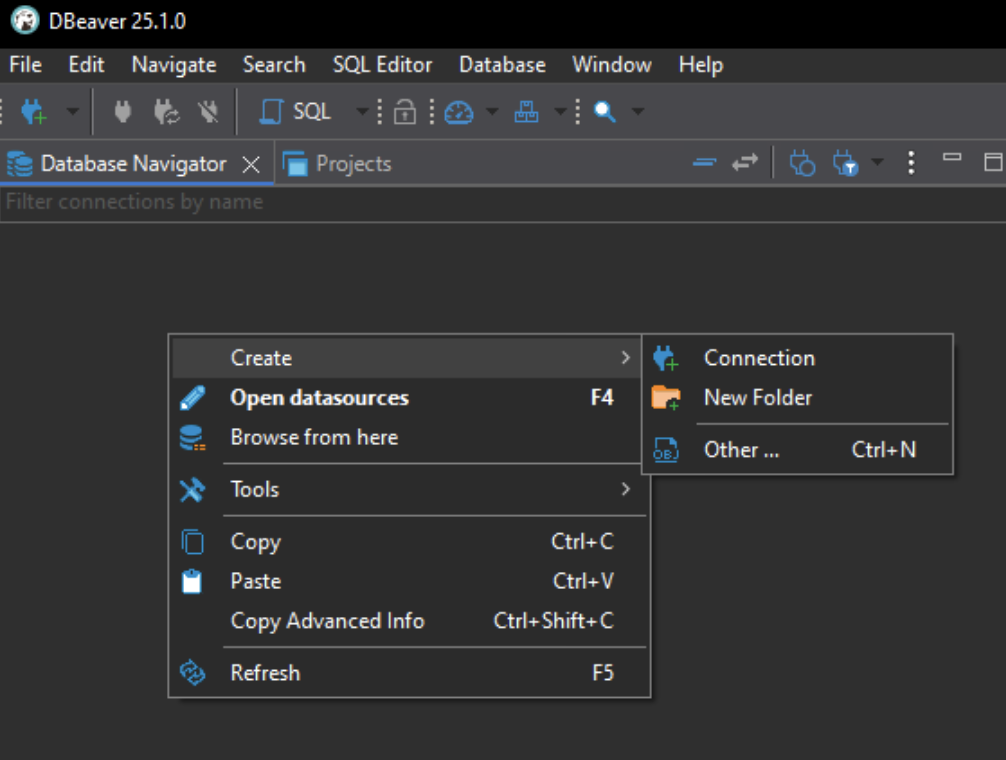The image size is (1006, 760).
Task: Expand the SQL button dropdown arrow
Action: pos(362,112)
